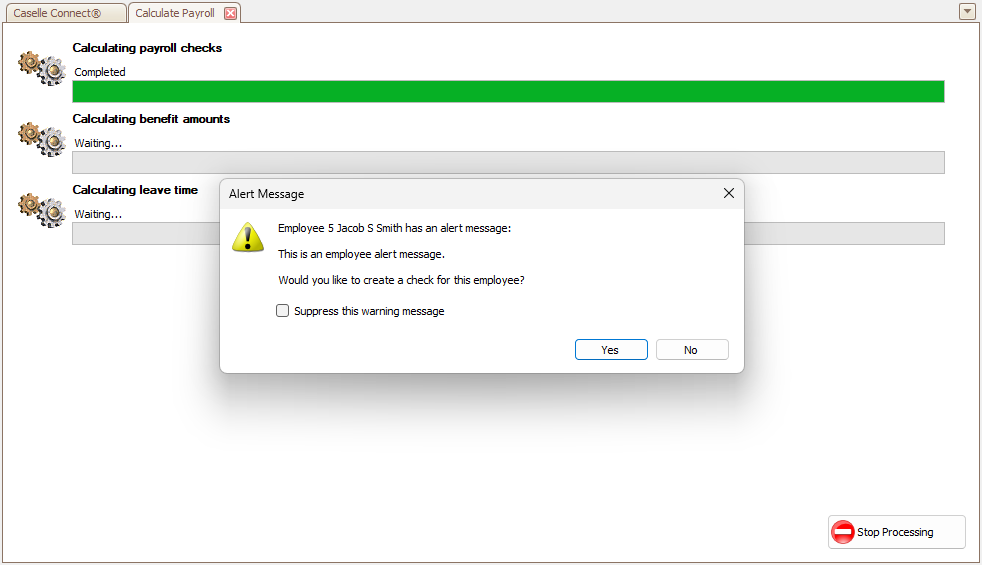Dismiss the Alert Message dialog with X
Image resolution: width=982 pixels, height=565 pixels.
728,194
